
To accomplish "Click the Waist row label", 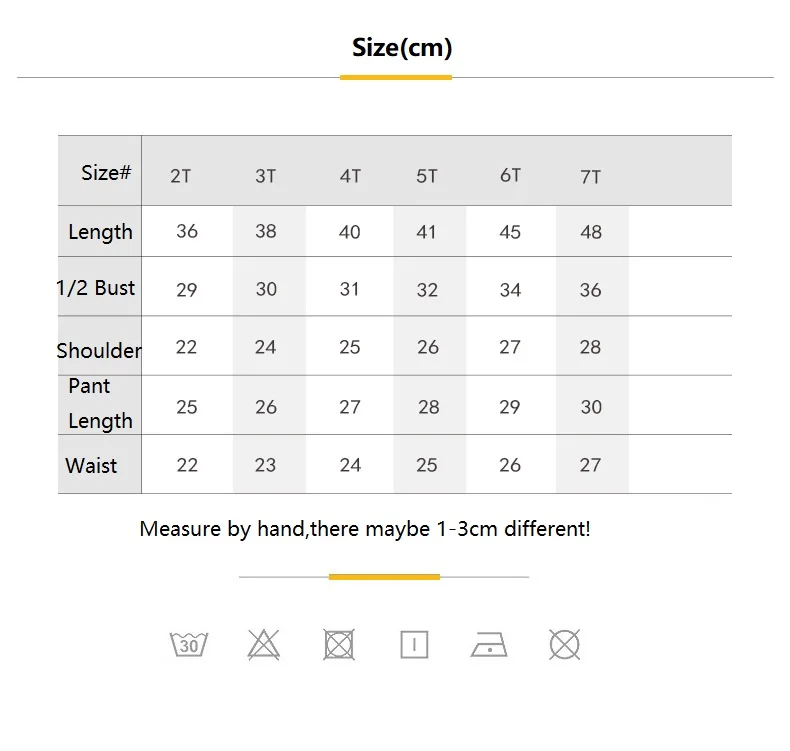I will click(91, 465).
